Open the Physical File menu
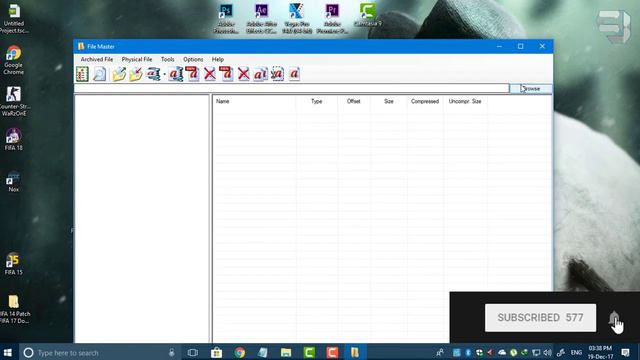The image size is (640, 360). click(x=137, y=59)
